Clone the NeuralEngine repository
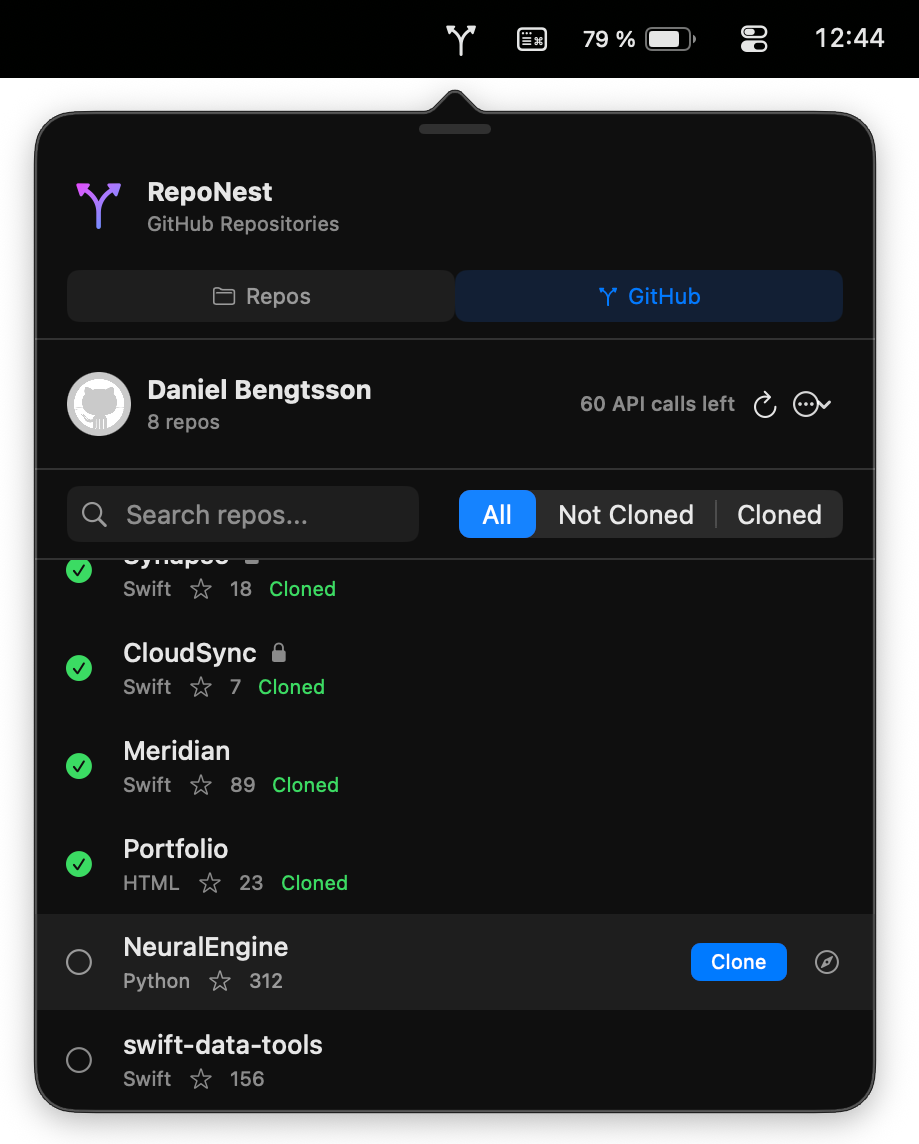The height and width of the screenshot is (1144, 919). click(x=738, y=962)
